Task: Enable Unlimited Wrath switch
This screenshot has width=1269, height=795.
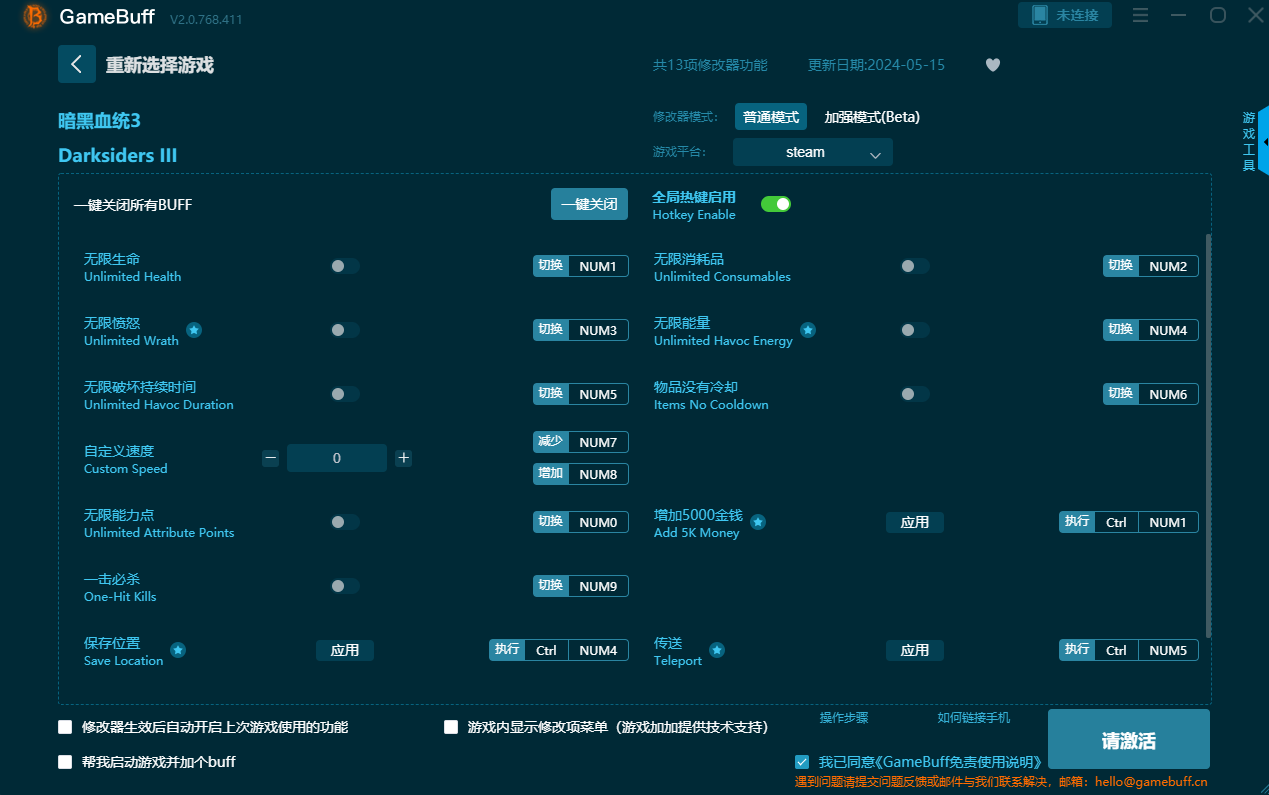Action: tap(345, 330)
